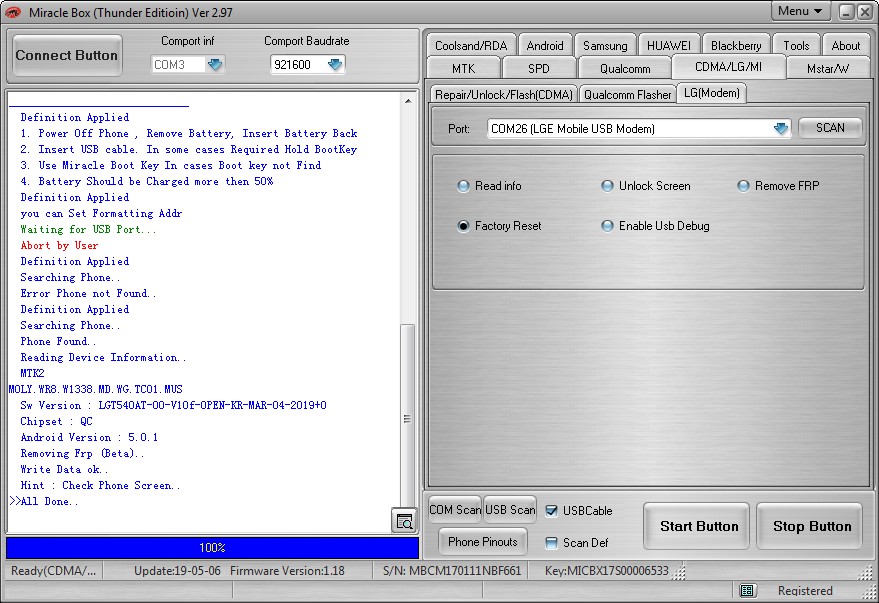879x603 pixels.
Task: Open the Port COM26 LGE modem dropdown
Action: [x=781, y=129]
